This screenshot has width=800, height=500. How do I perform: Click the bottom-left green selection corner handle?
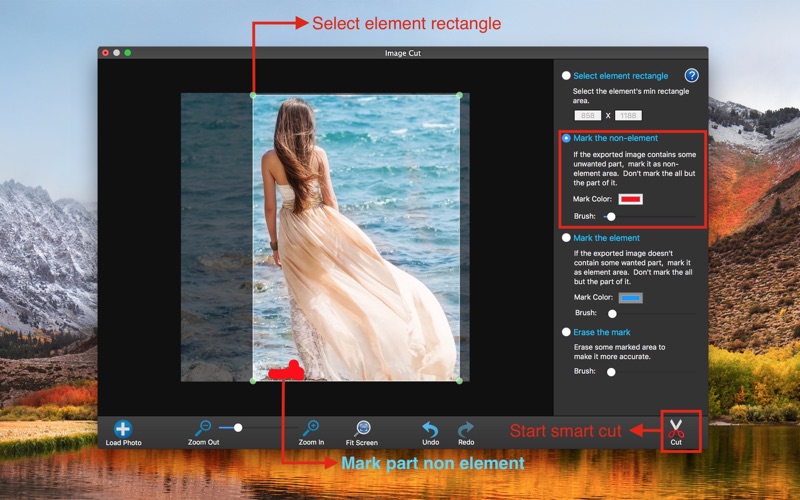253,381
